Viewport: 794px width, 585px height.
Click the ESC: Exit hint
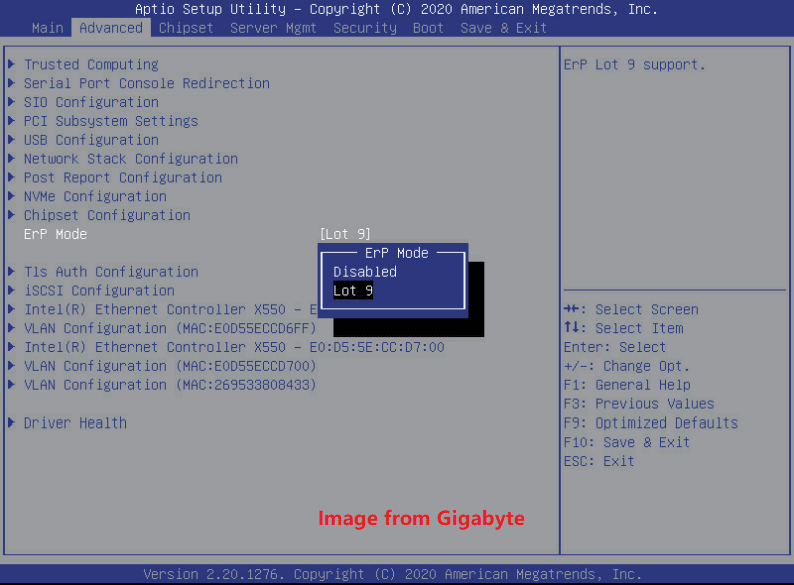click(x=599, y=461)
